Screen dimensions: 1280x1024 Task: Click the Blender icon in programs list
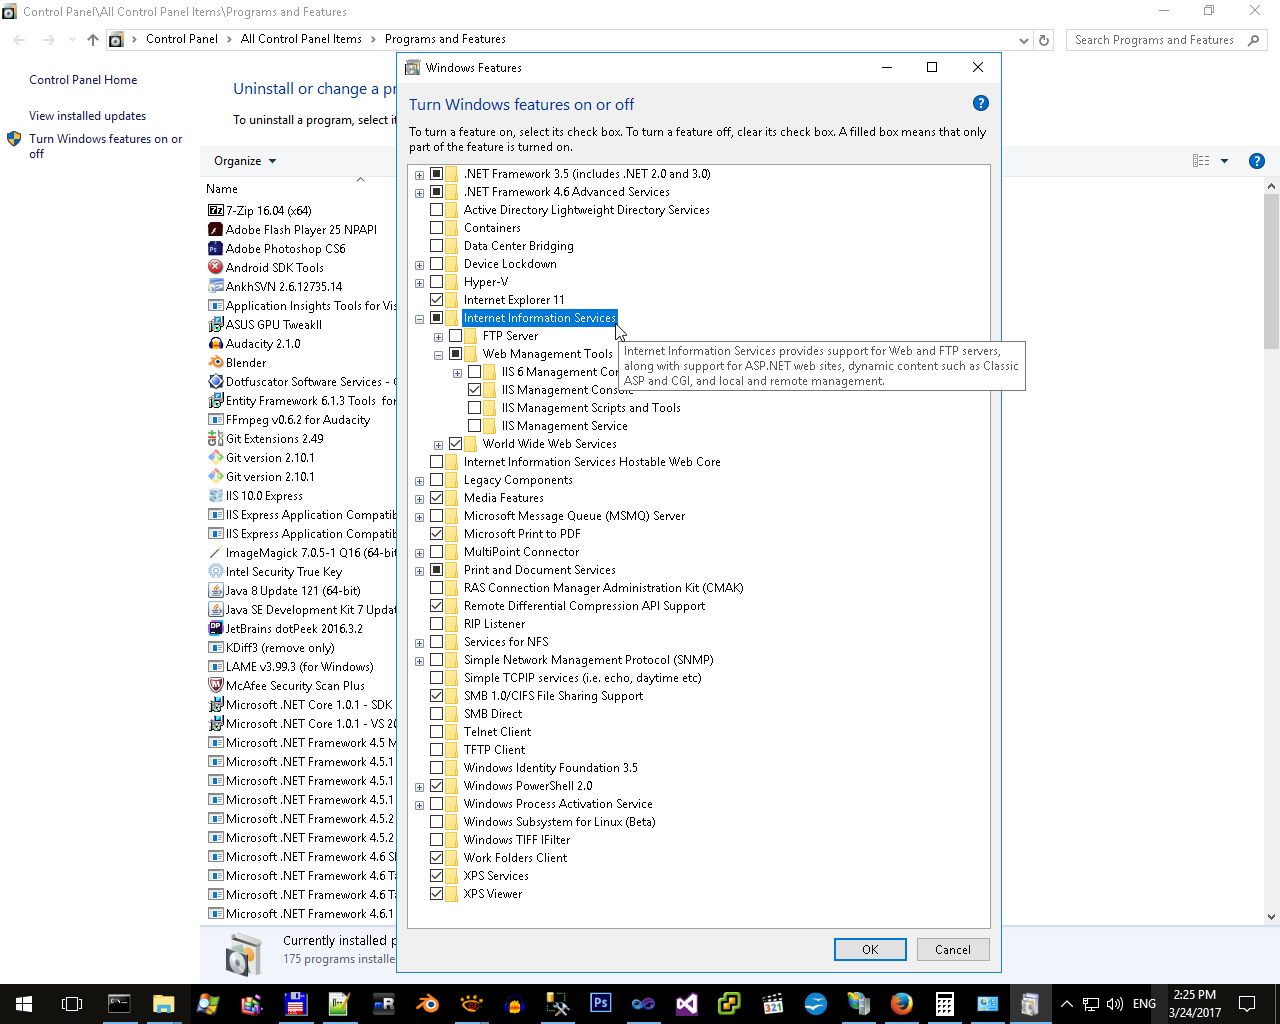[215, 362]
